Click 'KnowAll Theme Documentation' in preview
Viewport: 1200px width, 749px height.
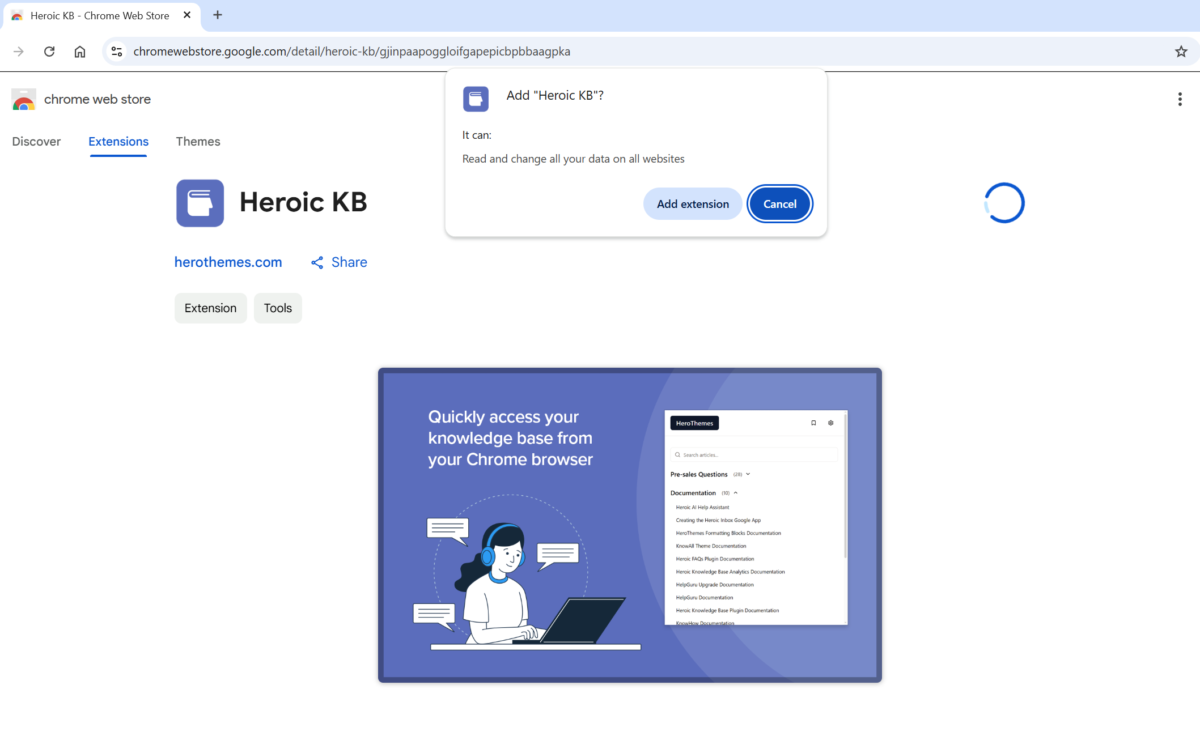(x=711, y=546)
